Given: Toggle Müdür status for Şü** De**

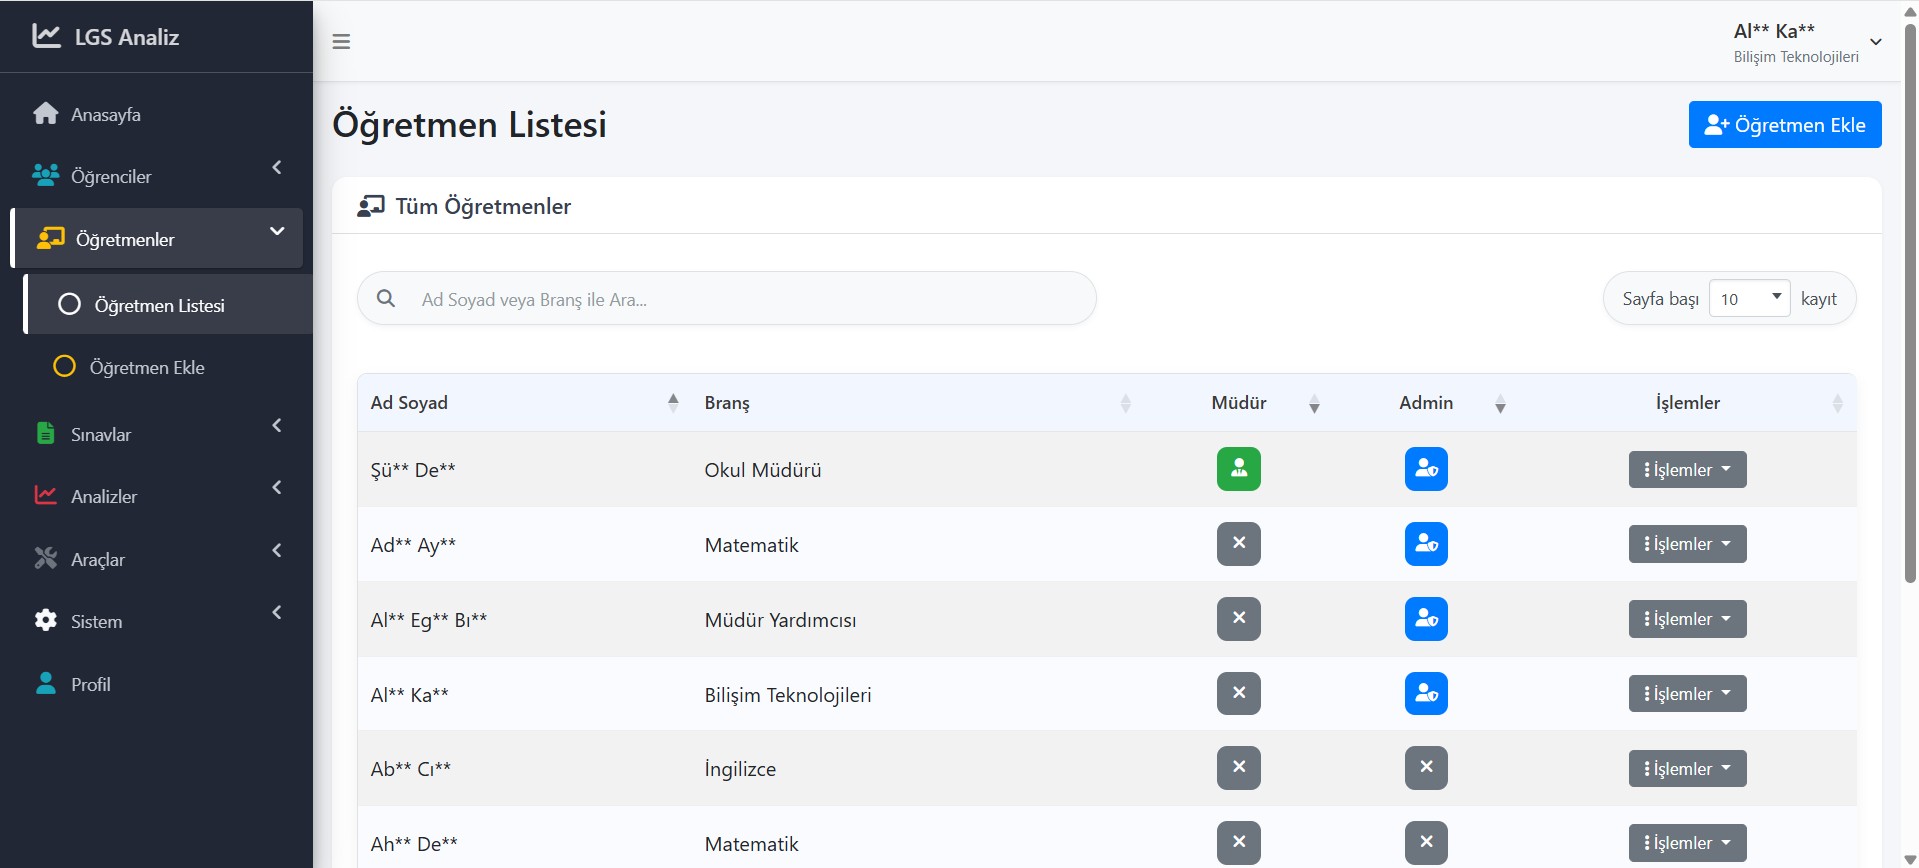Looking at the screenshot, I should [1238, 469].
